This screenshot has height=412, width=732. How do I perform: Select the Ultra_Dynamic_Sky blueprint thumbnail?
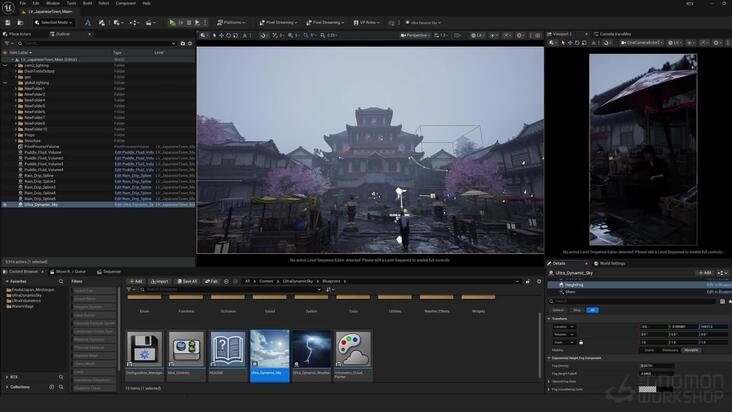click(x=270, y=356)
